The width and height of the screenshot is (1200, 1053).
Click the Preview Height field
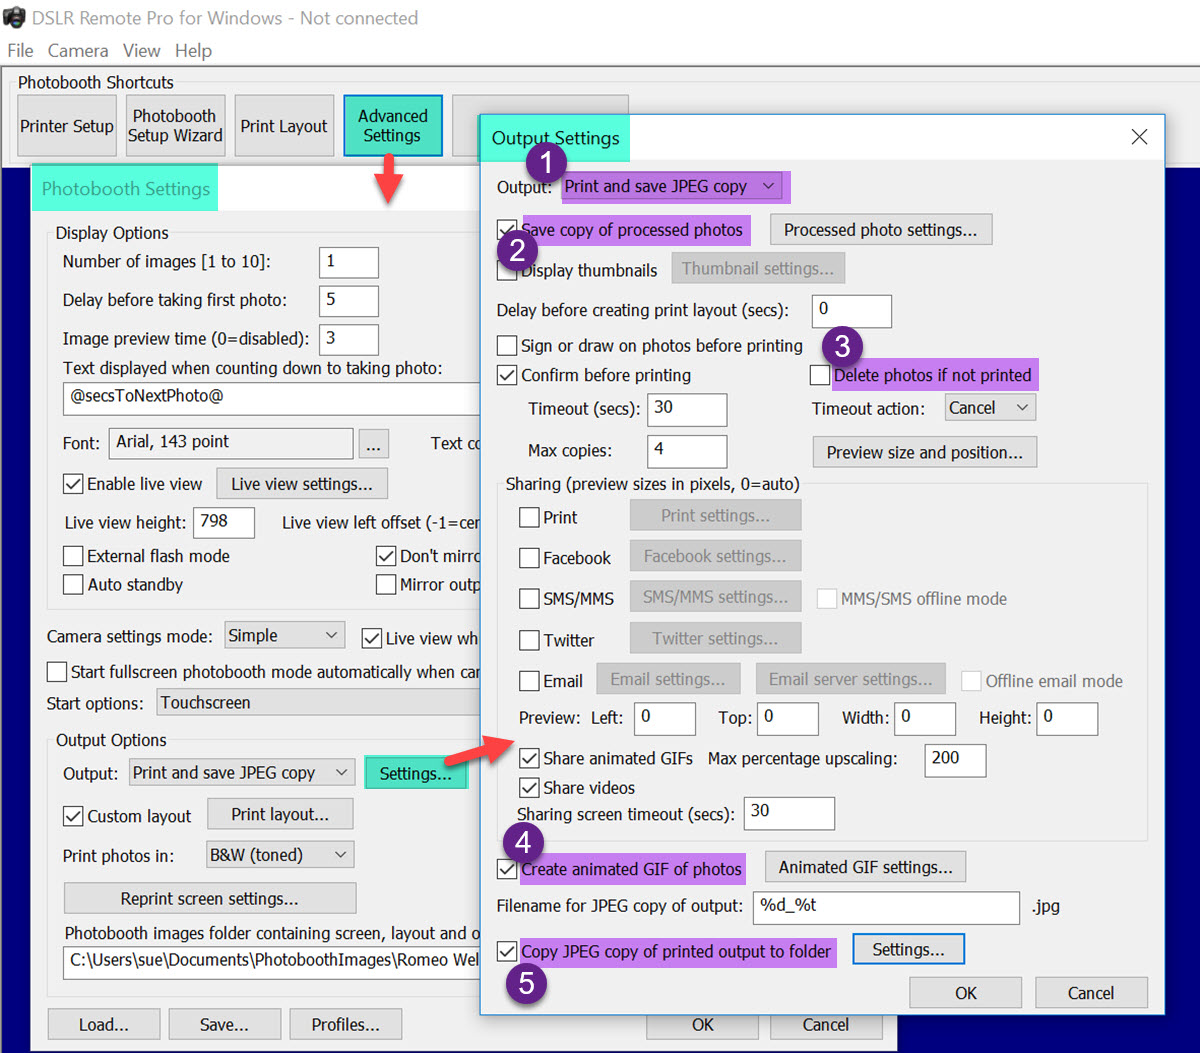click(1067, 718)
